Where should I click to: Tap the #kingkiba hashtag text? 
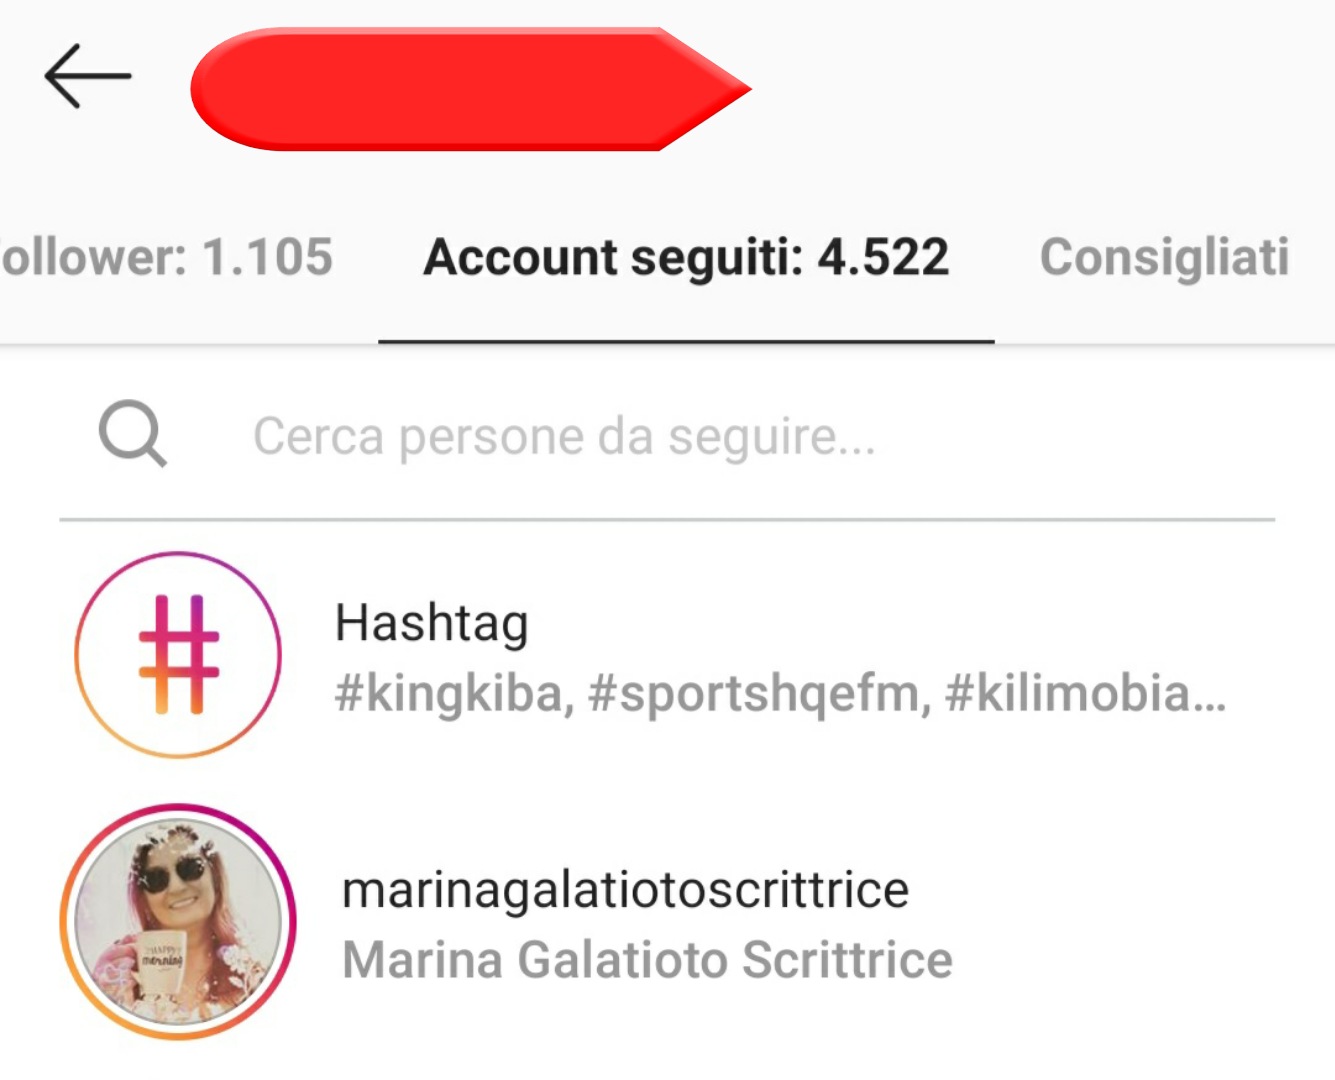[454, 693]
